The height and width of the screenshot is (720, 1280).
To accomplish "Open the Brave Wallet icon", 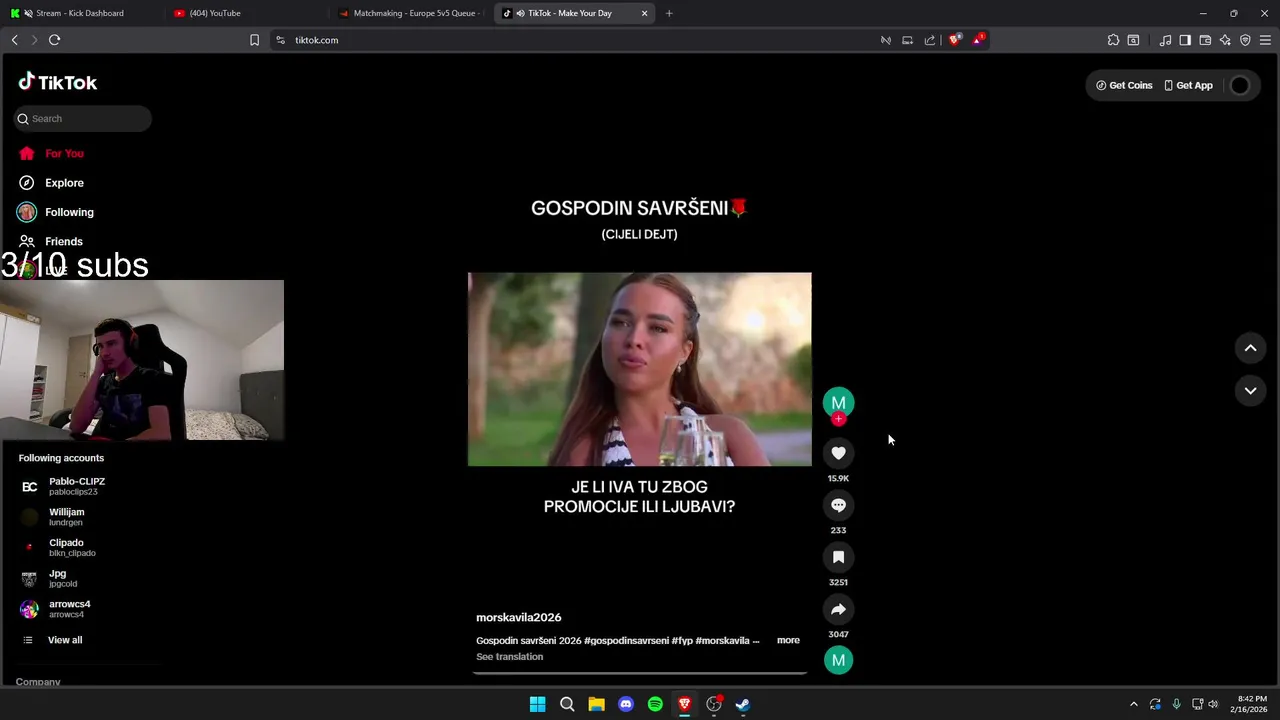I will (1205, 40).
